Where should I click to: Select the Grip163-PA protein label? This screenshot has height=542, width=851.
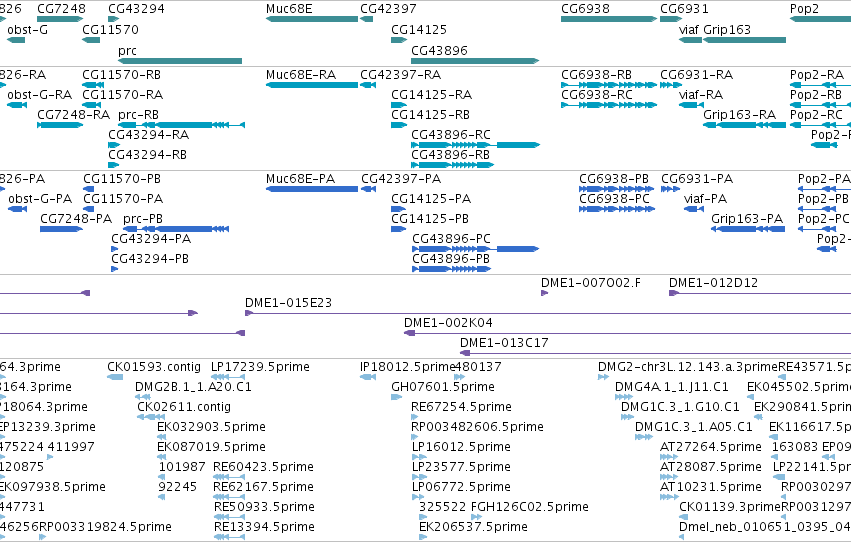(747, 219)
